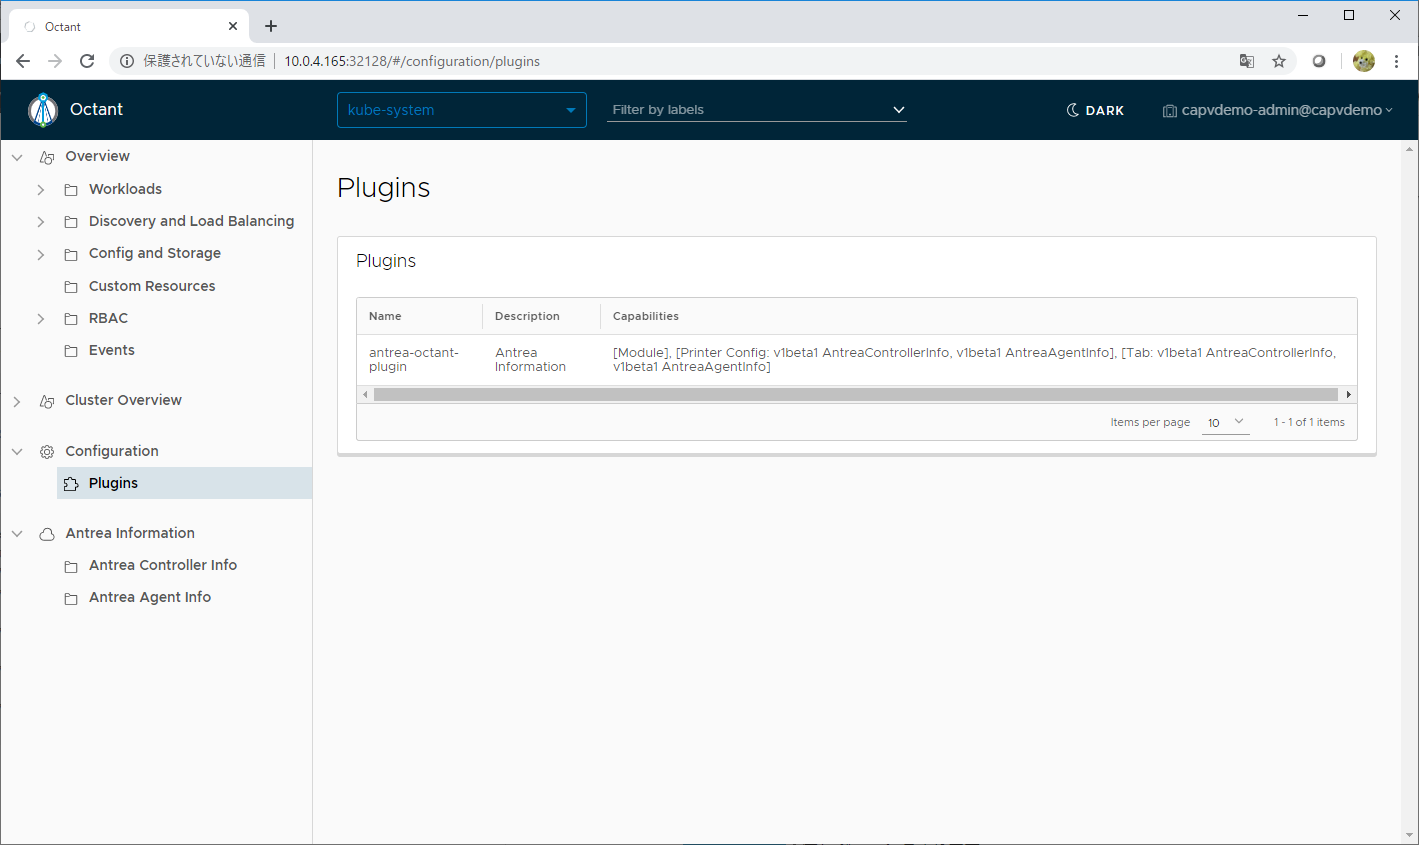Click the Config and Storage folder icon

[x=71, y=254]
